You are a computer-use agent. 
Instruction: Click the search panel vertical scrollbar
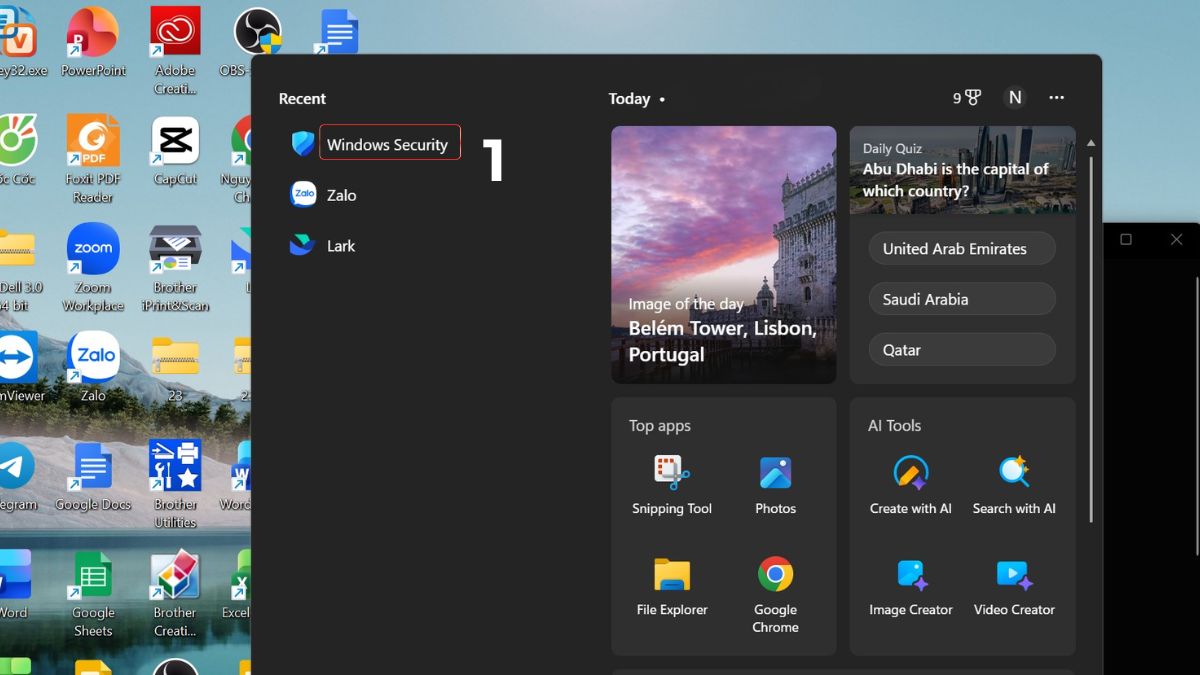click(1091, 338)
